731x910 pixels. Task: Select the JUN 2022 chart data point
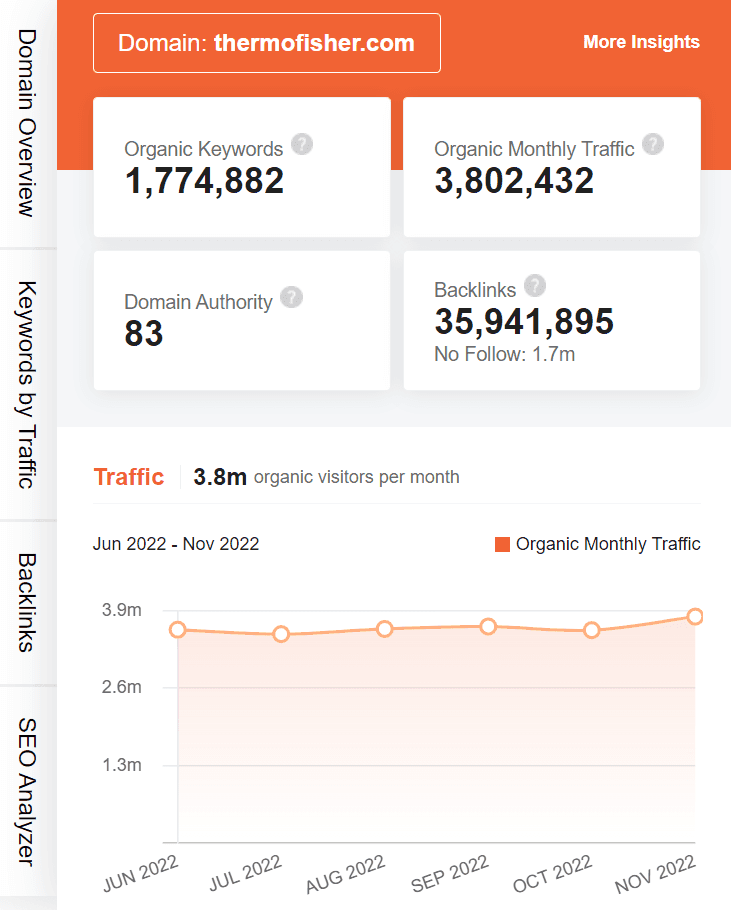pyautogui.click(x=178, y=629)
